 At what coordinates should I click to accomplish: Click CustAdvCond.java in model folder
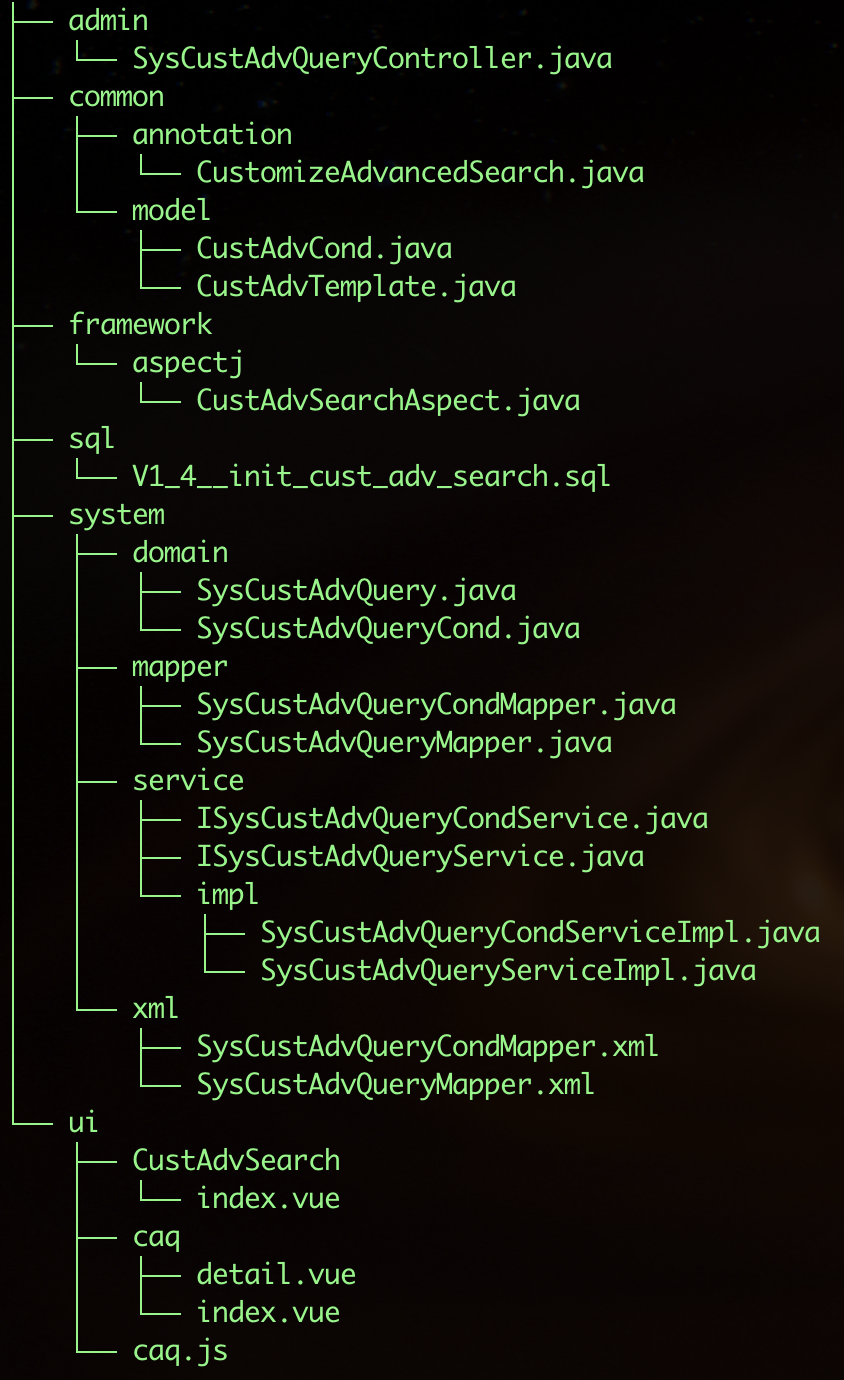[323, 249]
